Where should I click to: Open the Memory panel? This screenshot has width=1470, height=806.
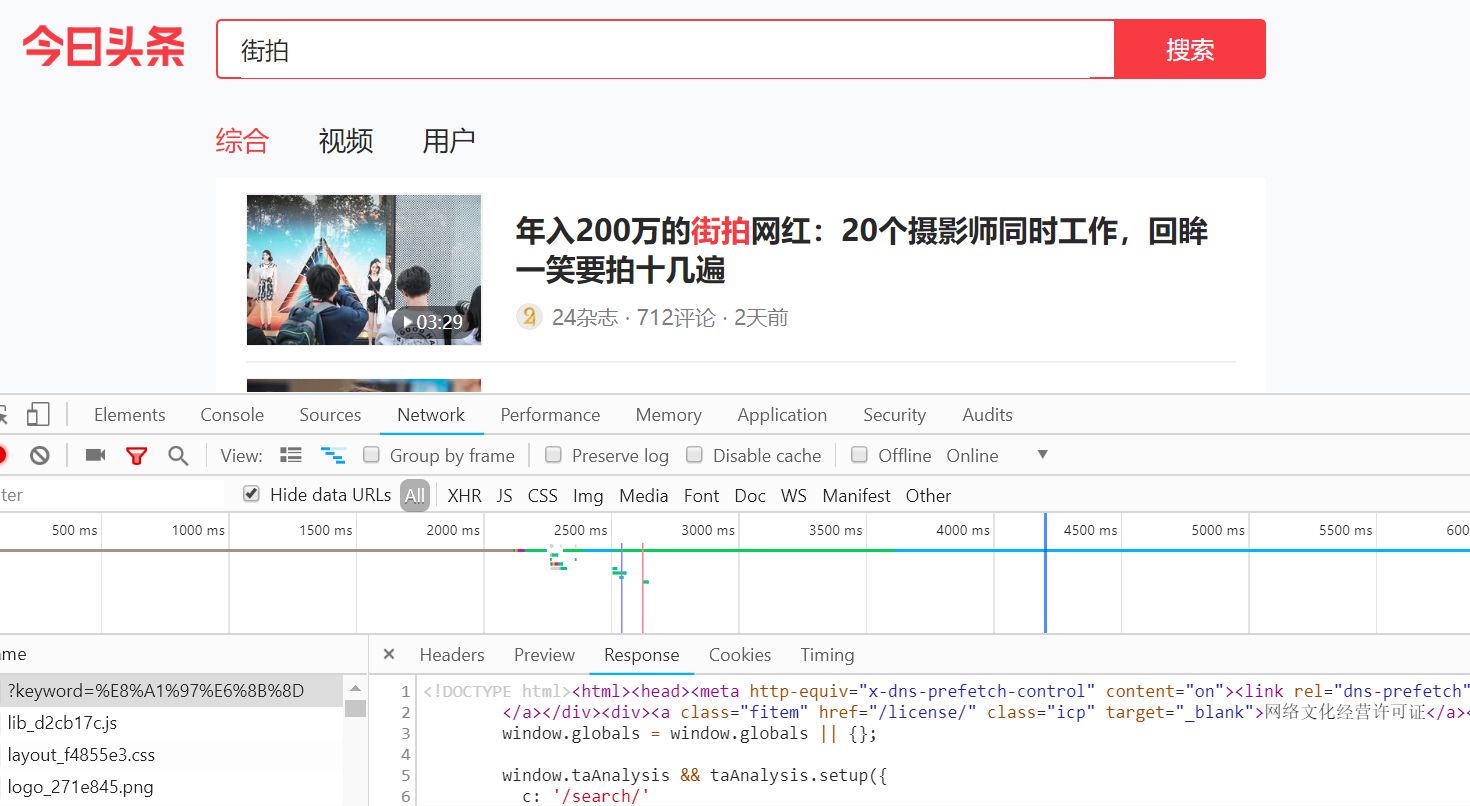point(668,415)
